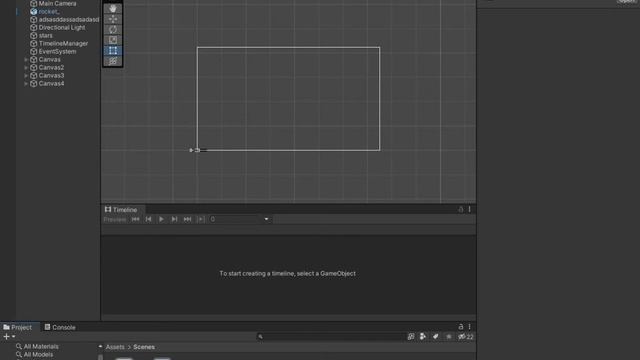Click the Canvas4 object icon
Screen dimensions: 640x360
[33, 84]
